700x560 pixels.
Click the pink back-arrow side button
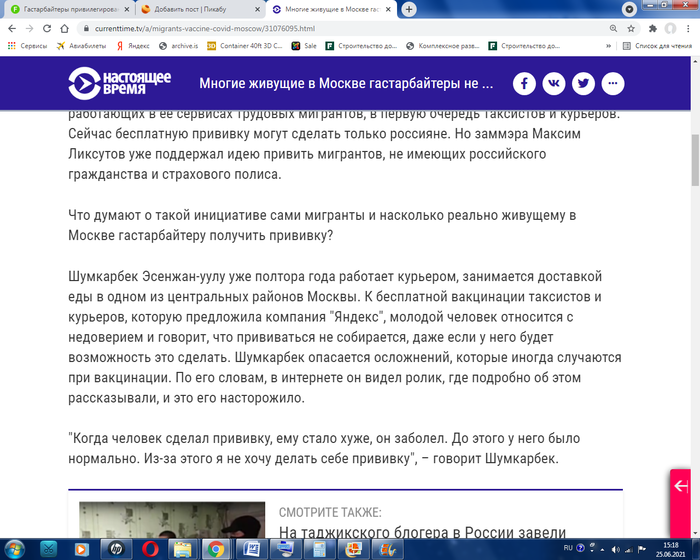click(680, 503)
